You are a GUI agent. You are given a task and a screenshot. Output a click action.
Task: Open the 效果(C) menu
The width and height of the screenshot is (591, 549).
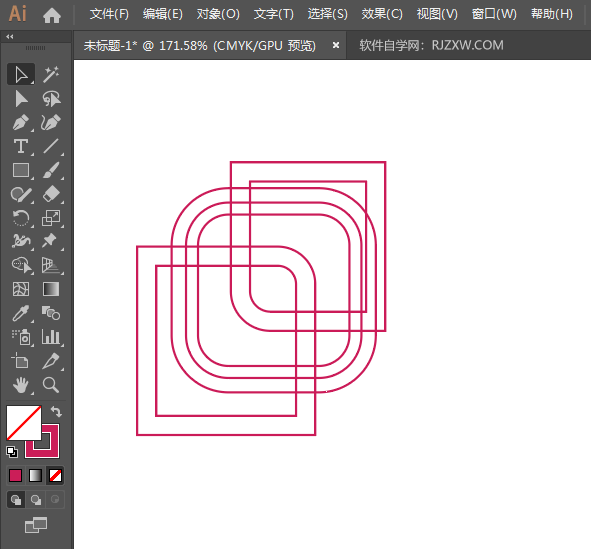(x=382, y=14)
